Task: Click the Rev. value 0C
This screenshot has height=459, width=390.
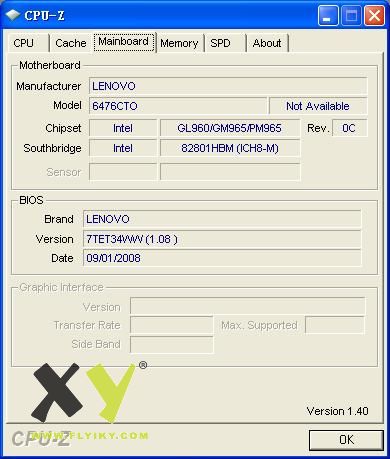Action: 349,128
